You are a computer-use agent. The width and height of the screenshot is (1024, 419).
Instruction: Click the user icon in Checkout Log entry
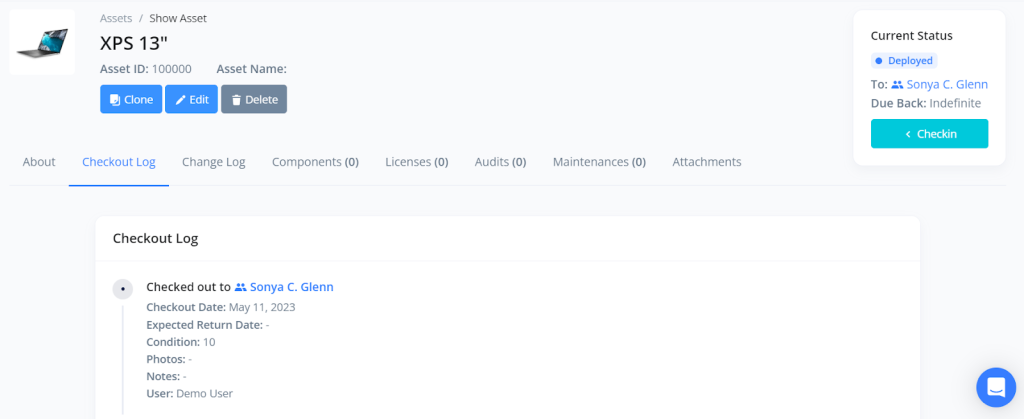(240, 287)
